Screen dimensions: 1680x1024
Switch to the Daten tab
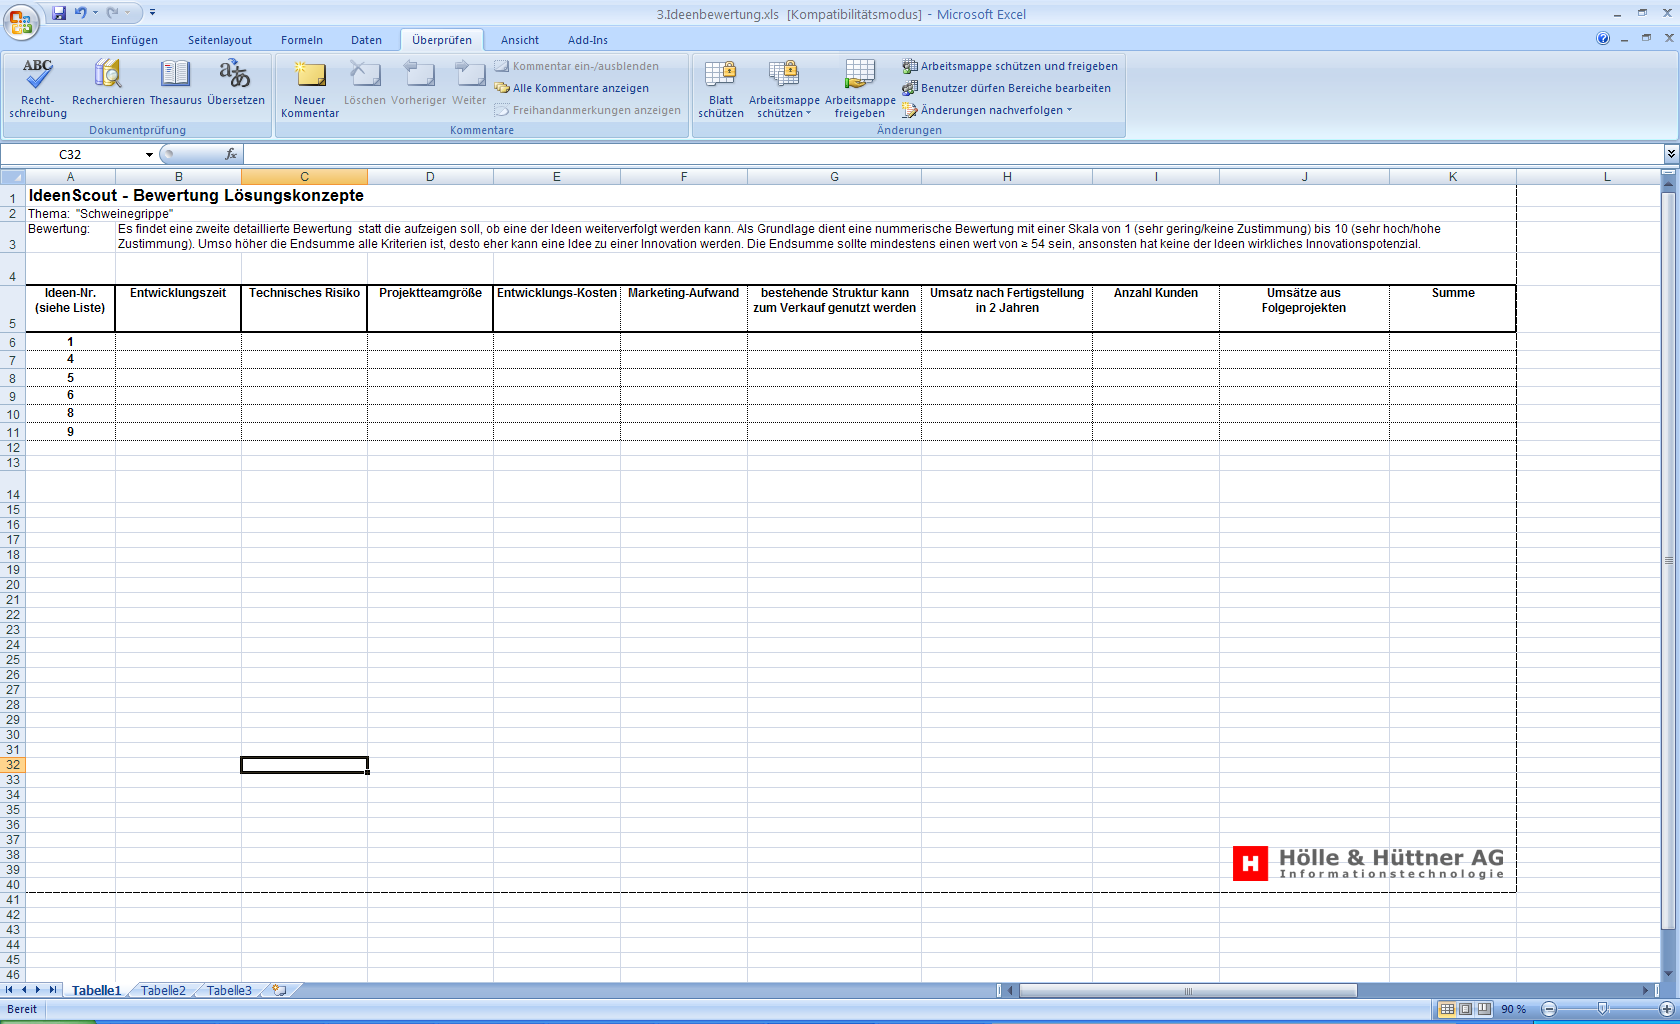click(x=366, y=40)
